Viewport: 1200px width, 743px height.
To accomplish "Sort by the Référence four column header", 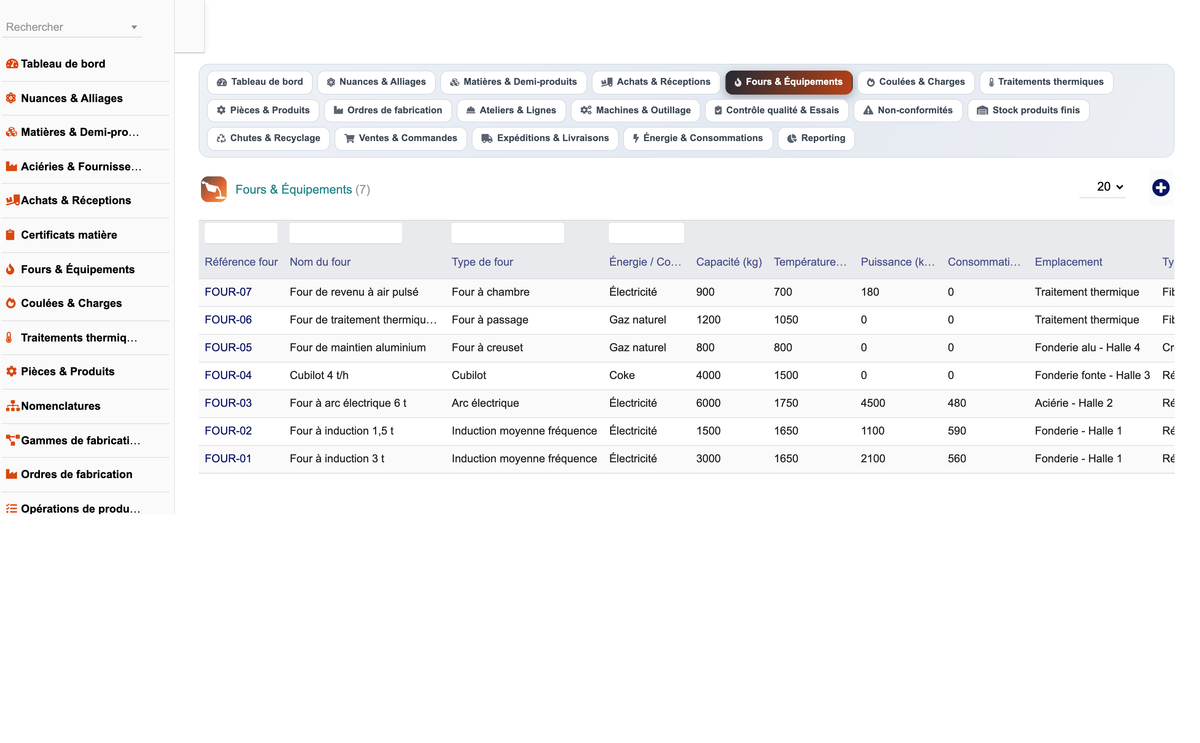I will click(241, 262).
